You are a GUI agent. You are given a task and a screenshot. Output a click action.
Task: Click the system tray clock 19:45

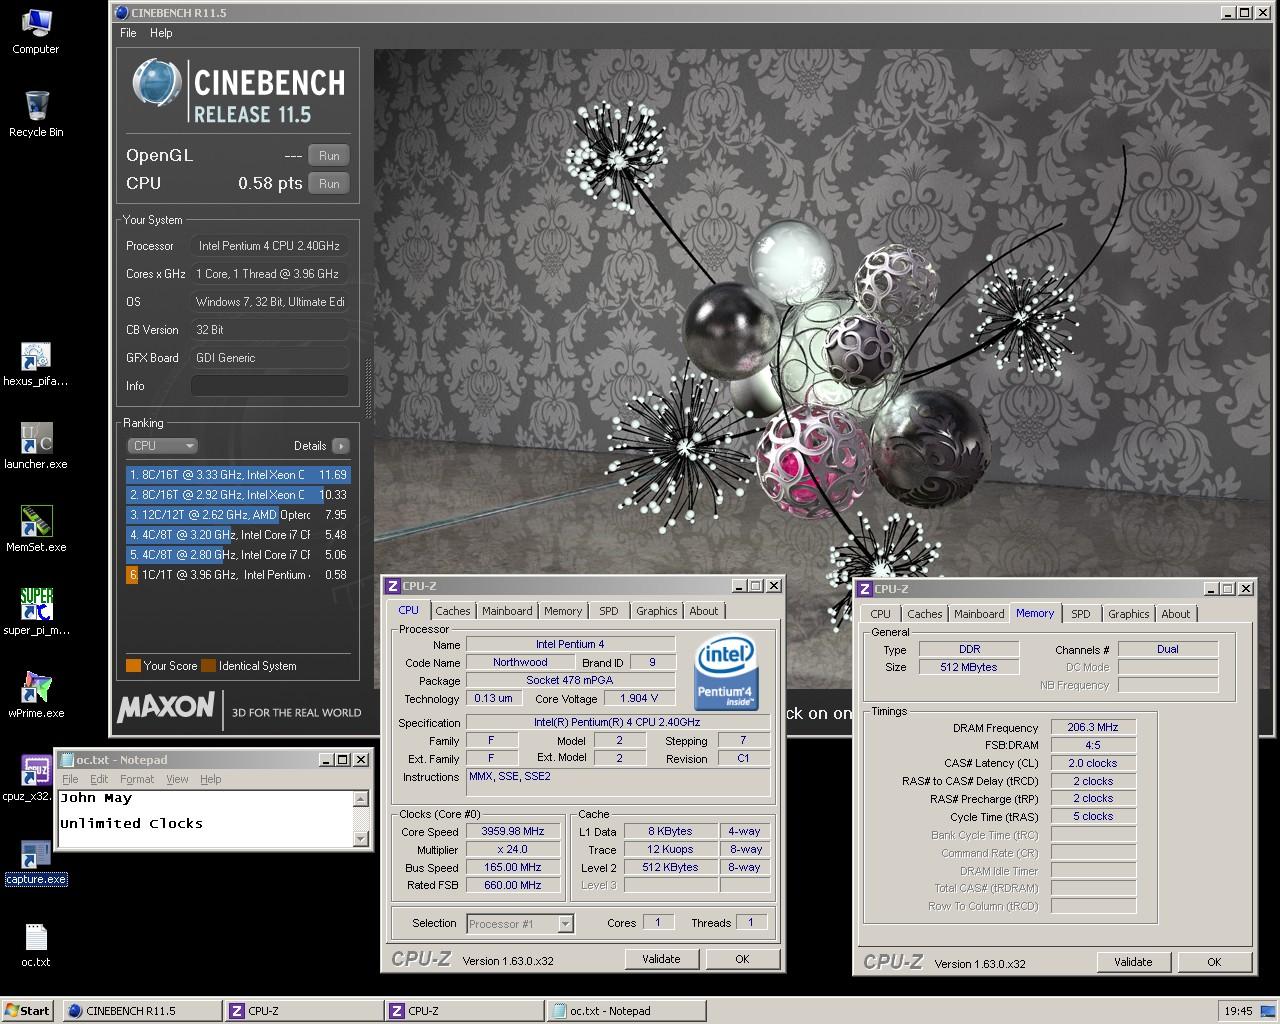(1238, 1011)
